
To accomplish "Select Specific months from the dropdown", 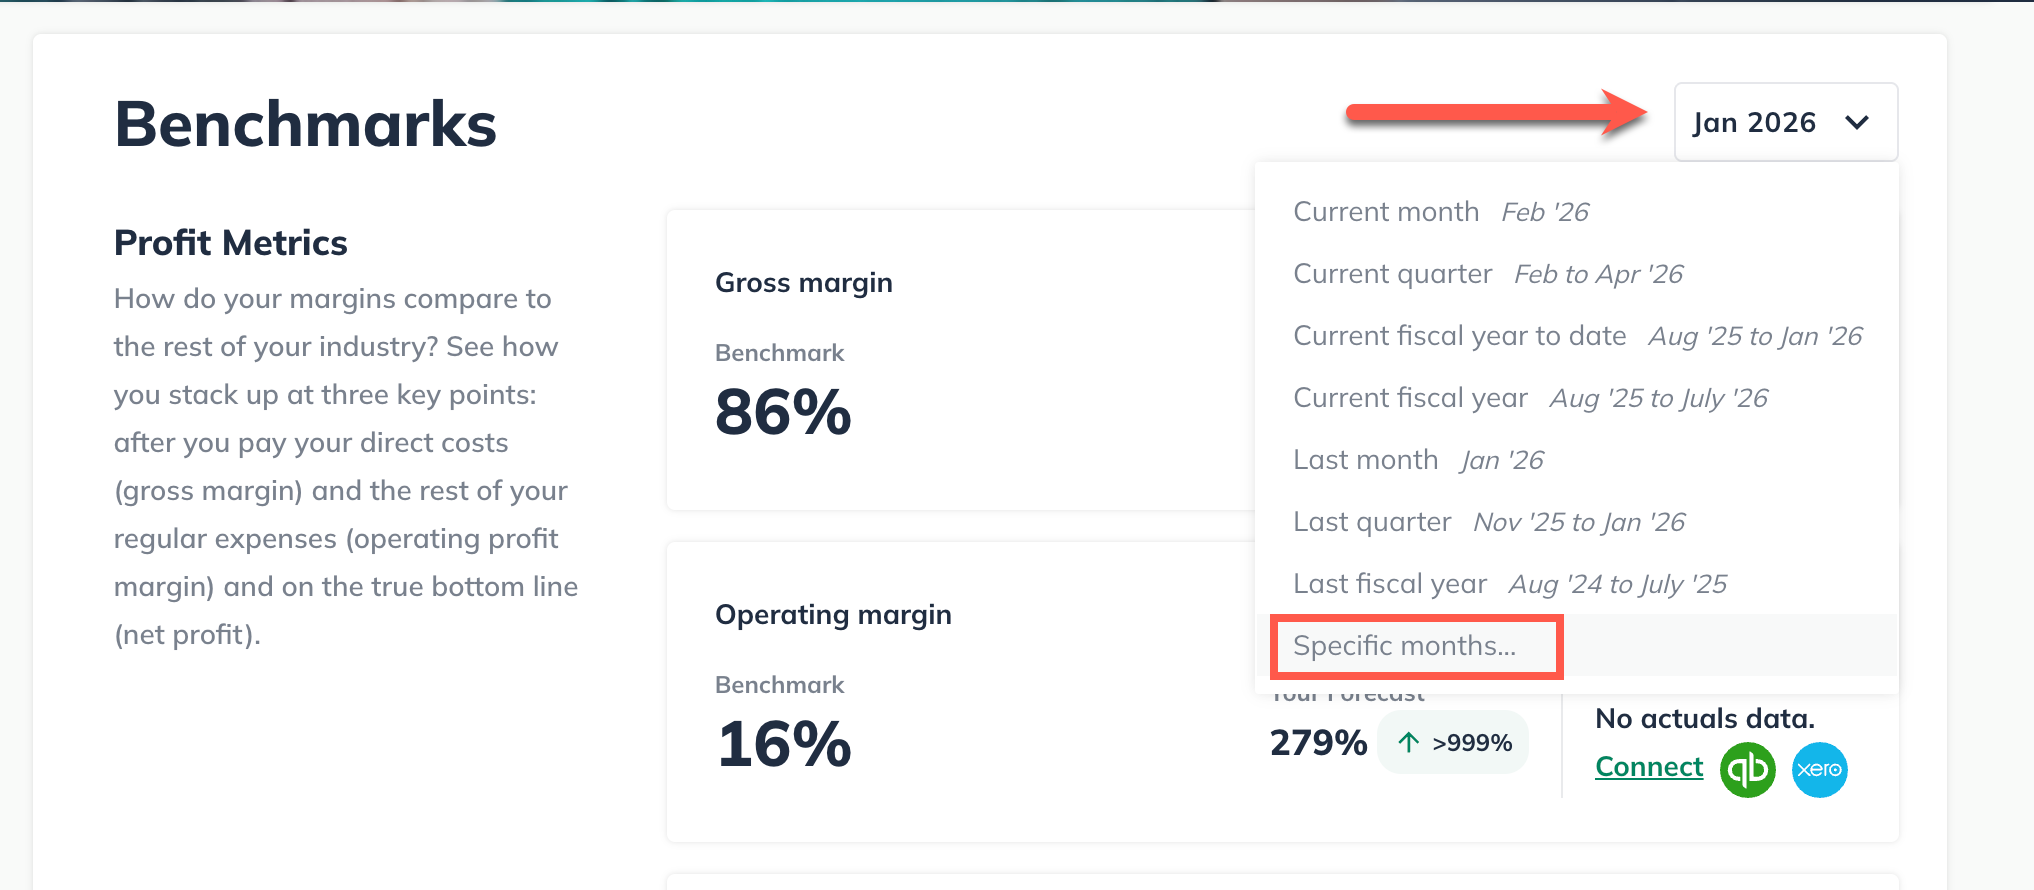I will [1404, 646].
